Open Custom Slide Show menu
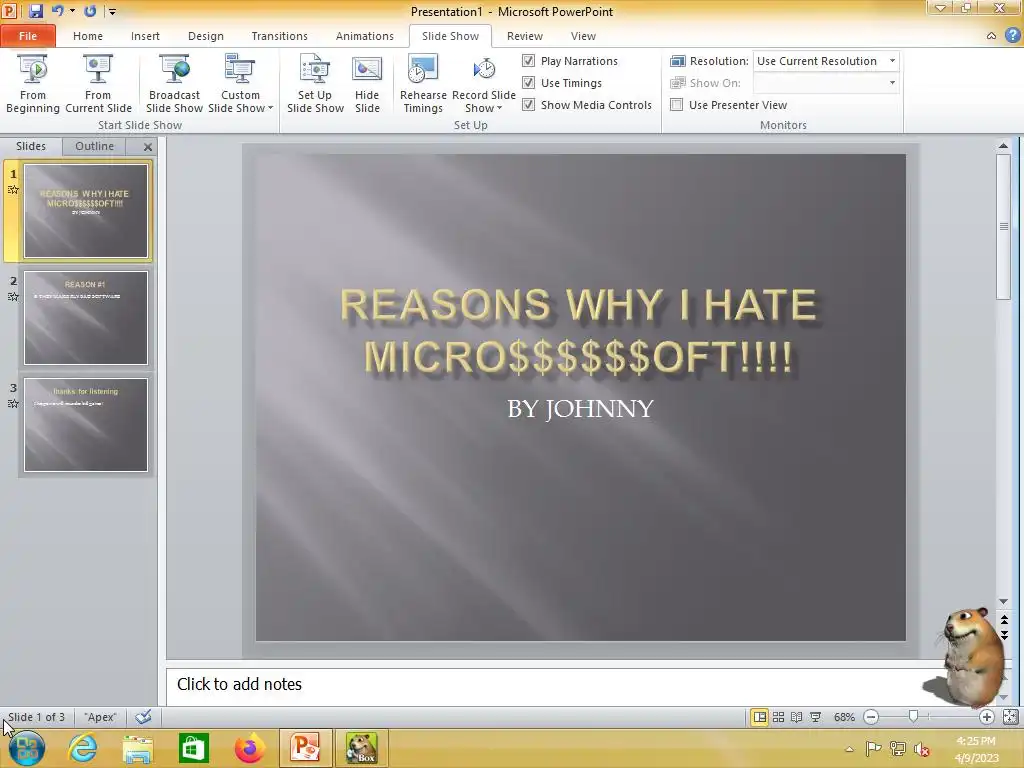The width and height of the screenshot is (1024, 768). point(240,84)
